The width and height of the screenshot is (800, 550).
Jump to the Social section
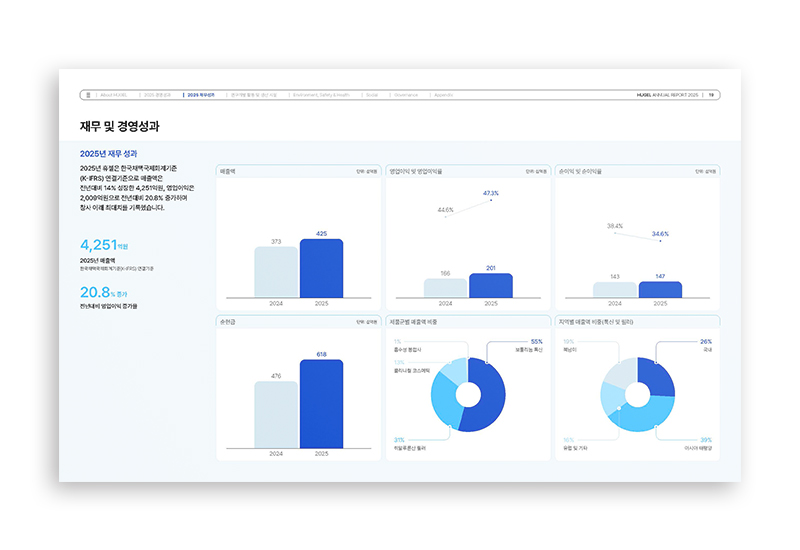point(372,95)
